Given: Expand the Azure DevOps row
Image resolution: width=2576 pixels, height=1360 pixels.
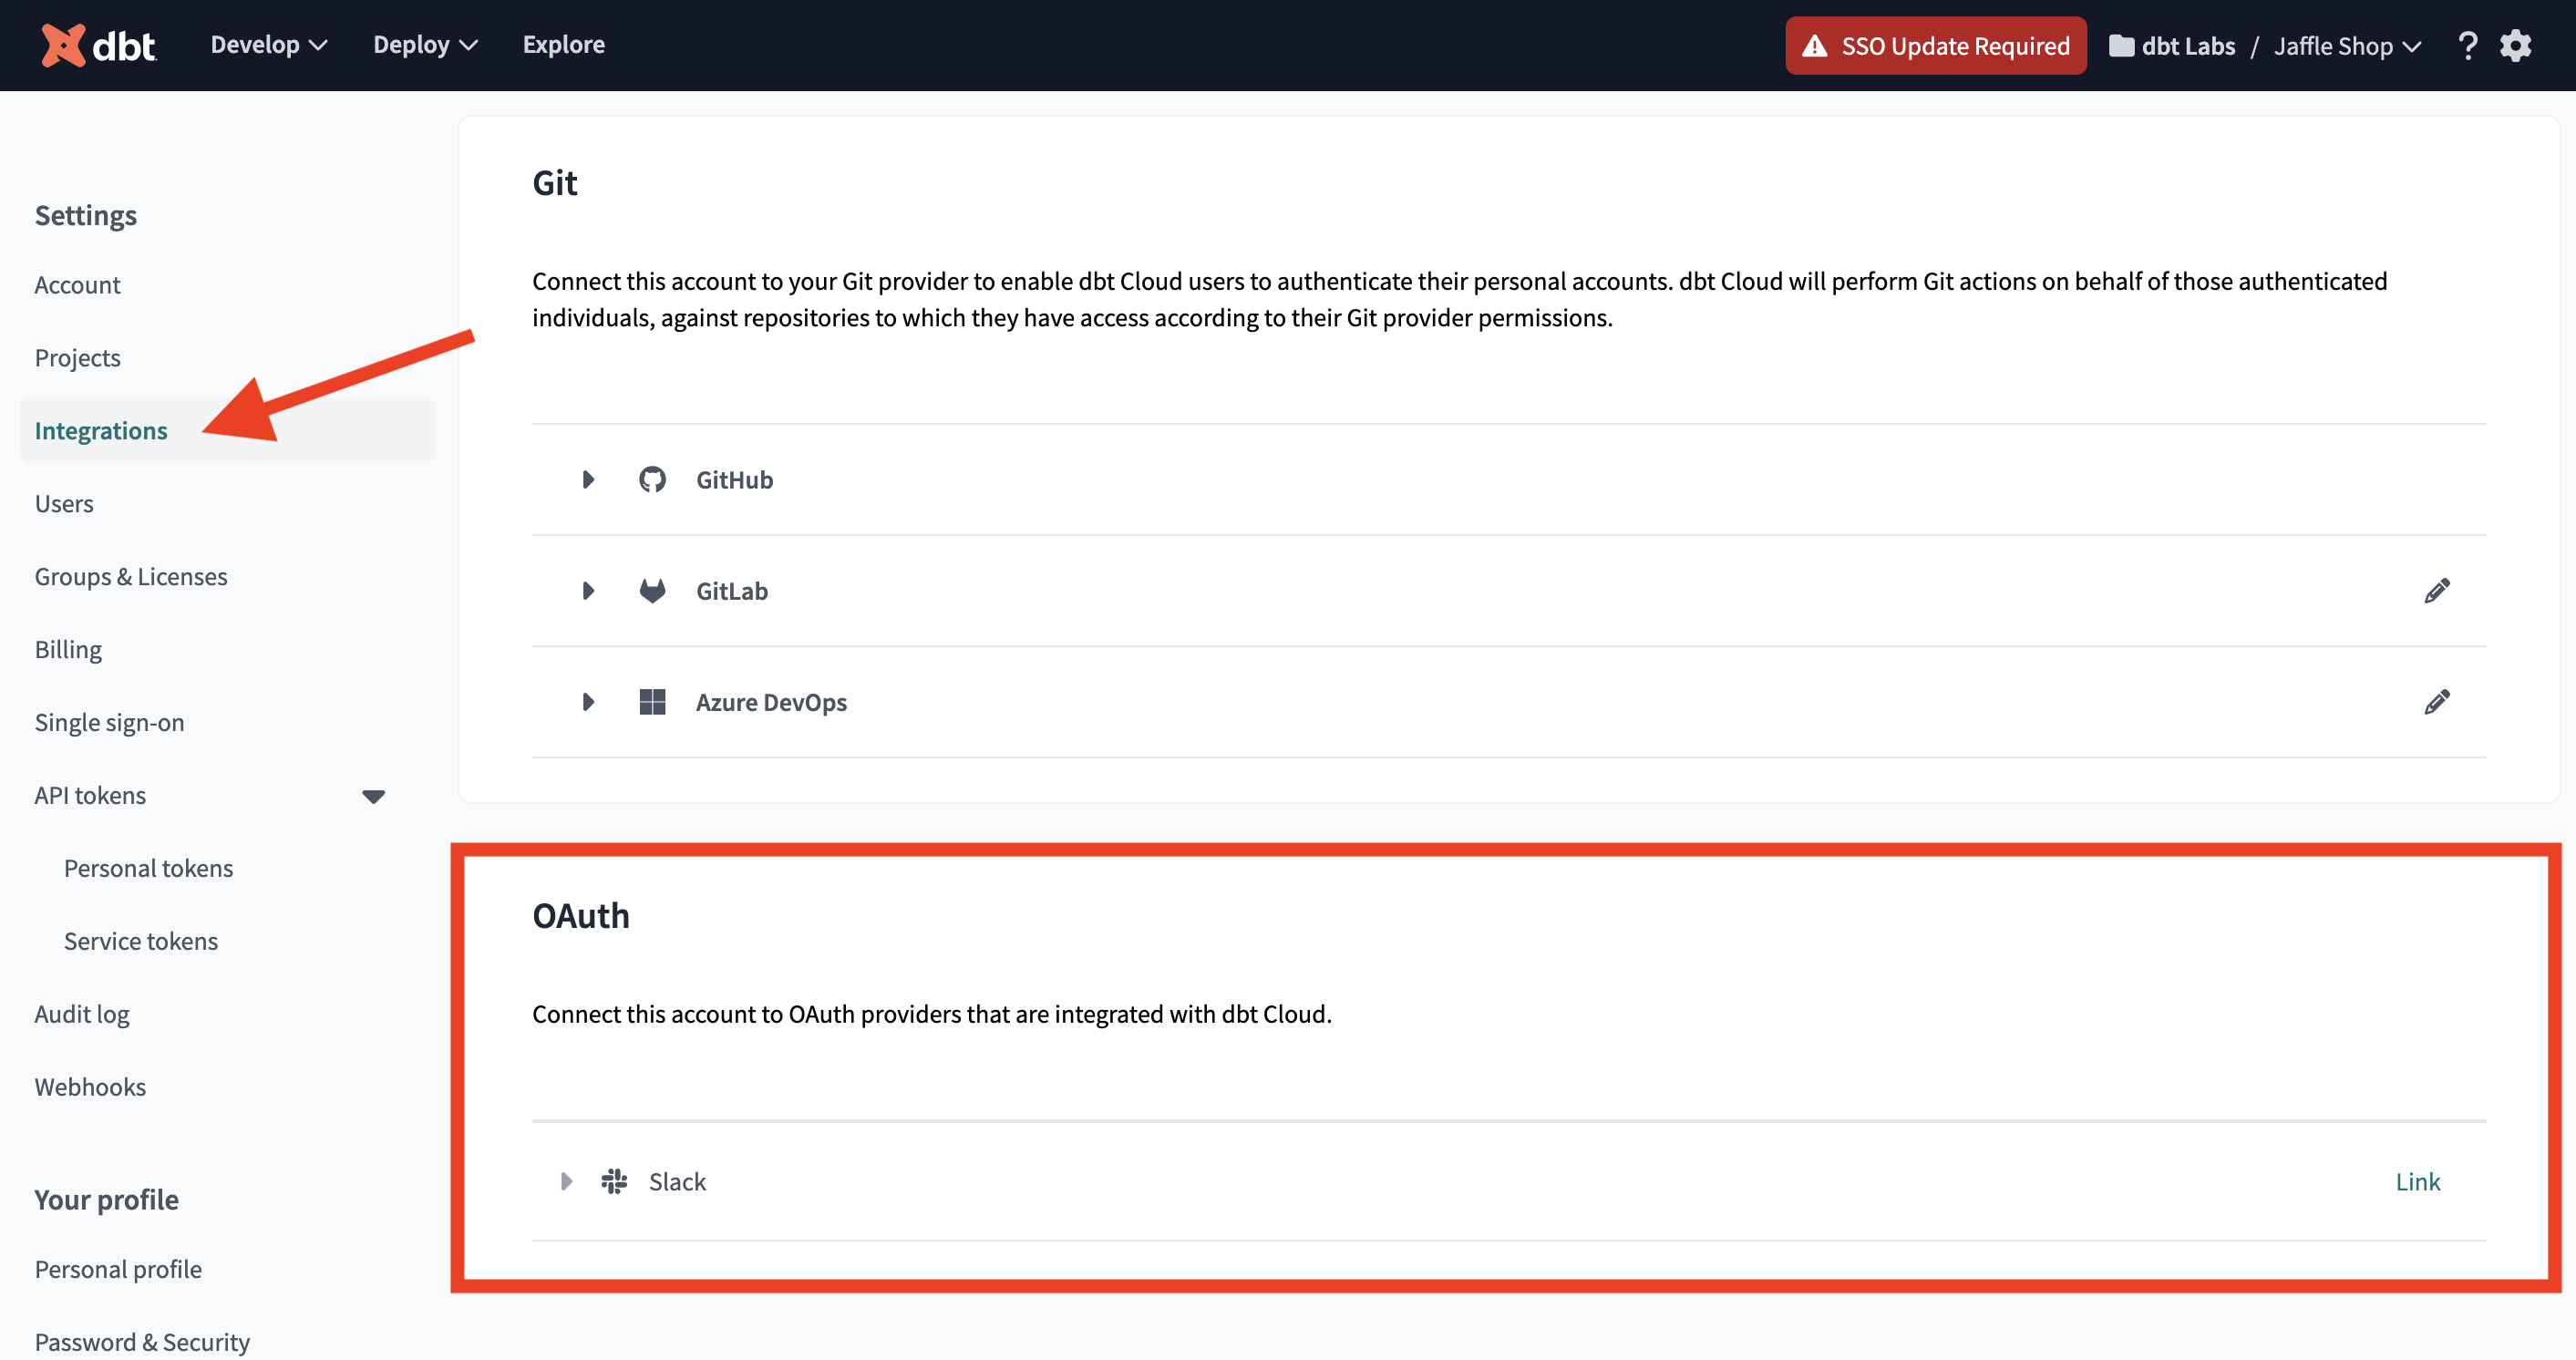Looking at the screenshot, I should [588, 702].
